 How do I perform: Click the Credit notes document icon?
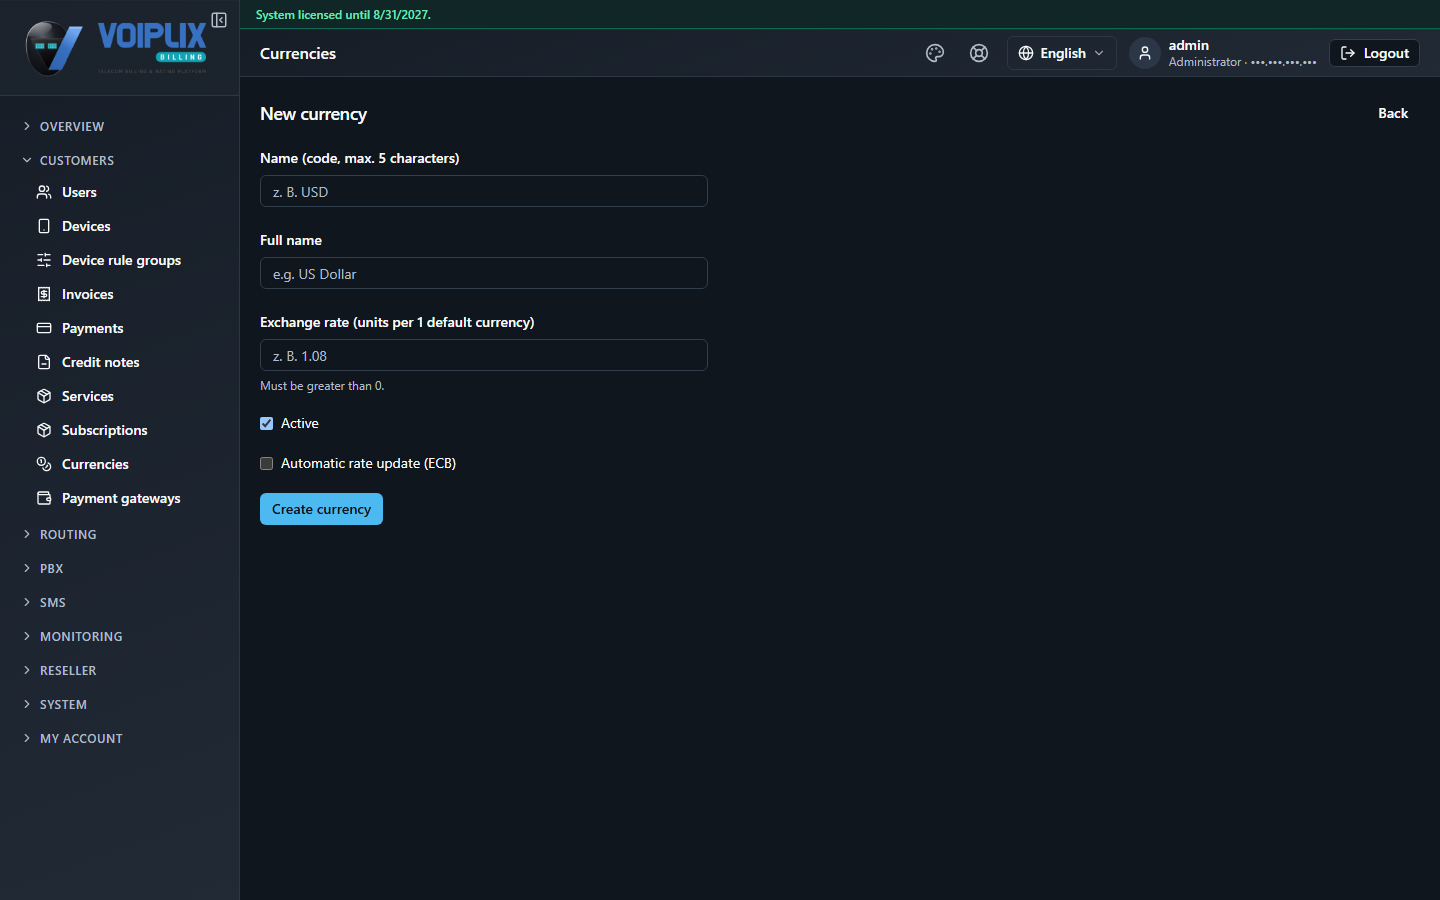[x=44, y=362]
